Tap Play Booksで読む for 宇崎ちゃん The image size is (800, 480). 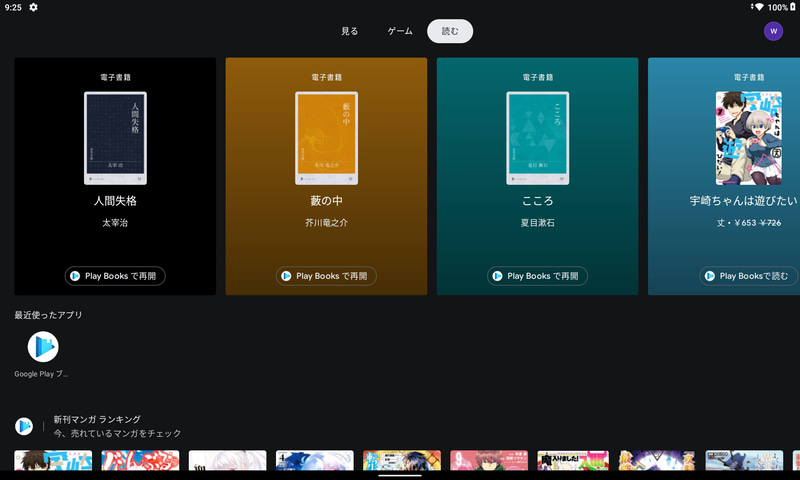(x=748, y=276)
